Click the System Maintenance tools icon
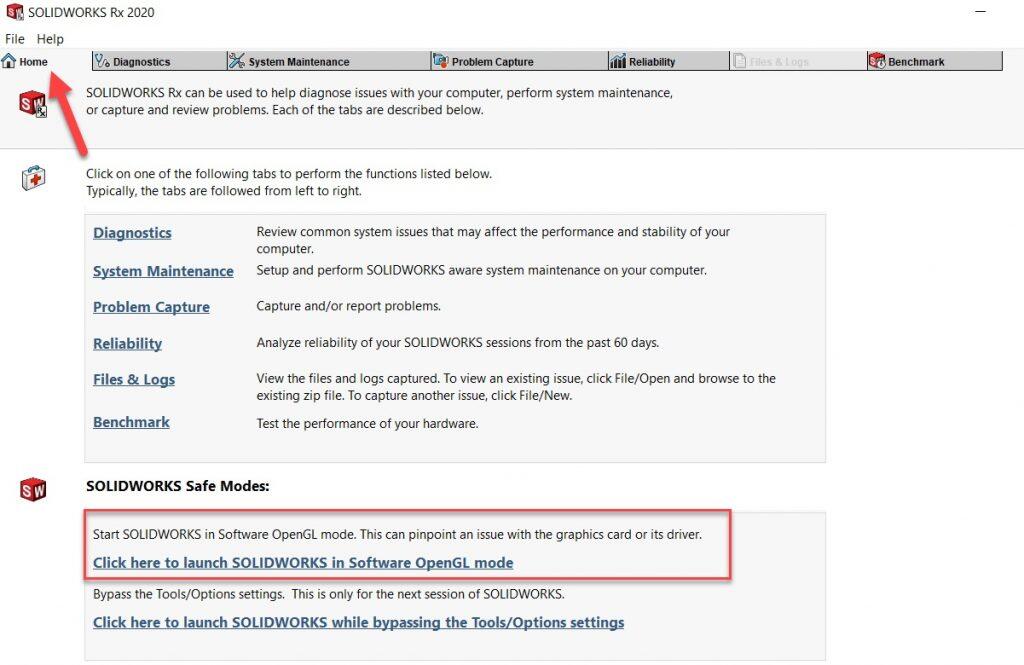This screenshot has width=1024, height=665. [x=237, y=61]
